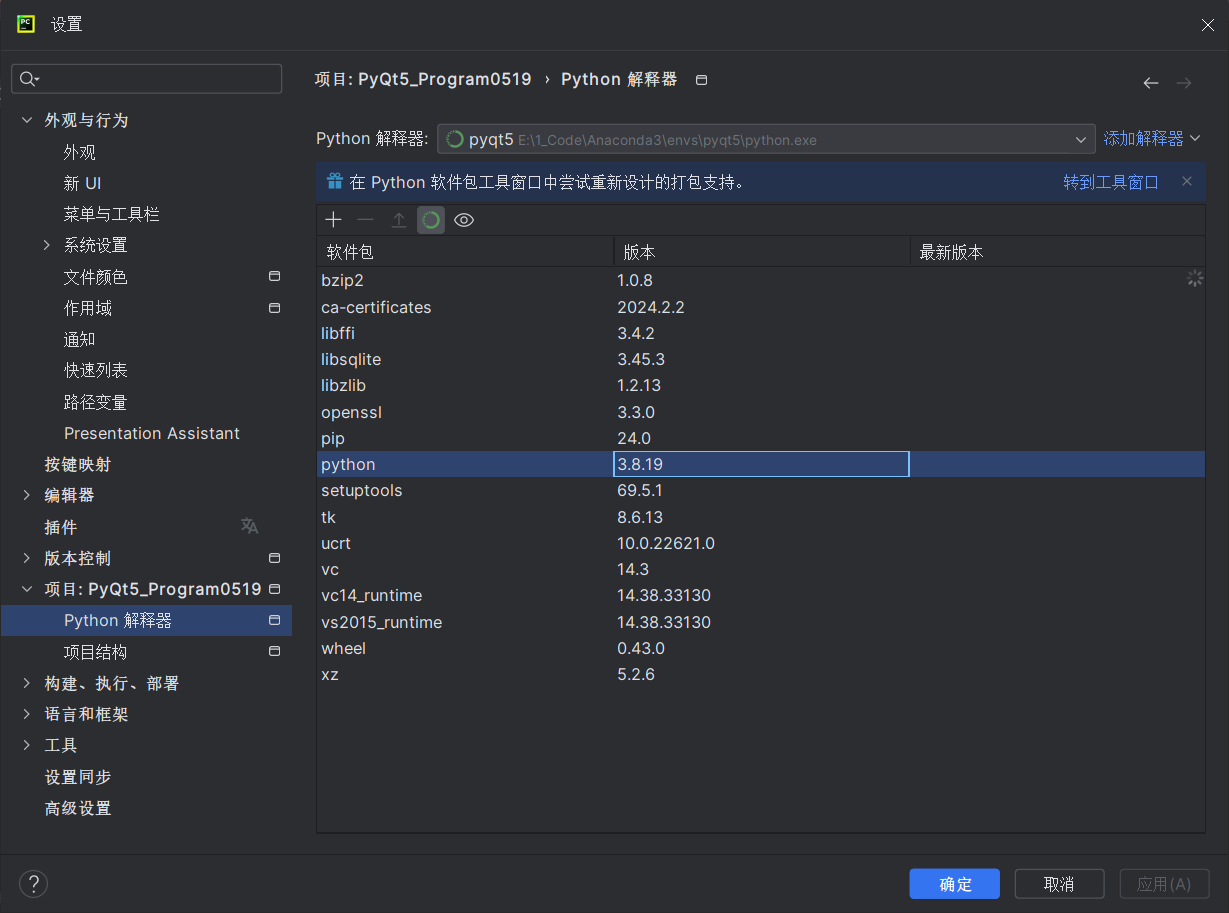Collapse the 项目: PyQt5_Program0519 section
This screenshot has width=1229, height=913.
point(26,589)
